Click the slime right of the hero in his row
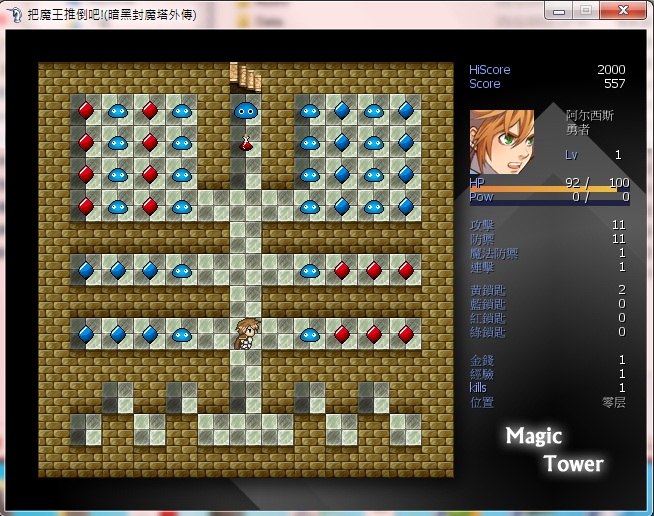 pyautogui.click(x=310, y=335)
